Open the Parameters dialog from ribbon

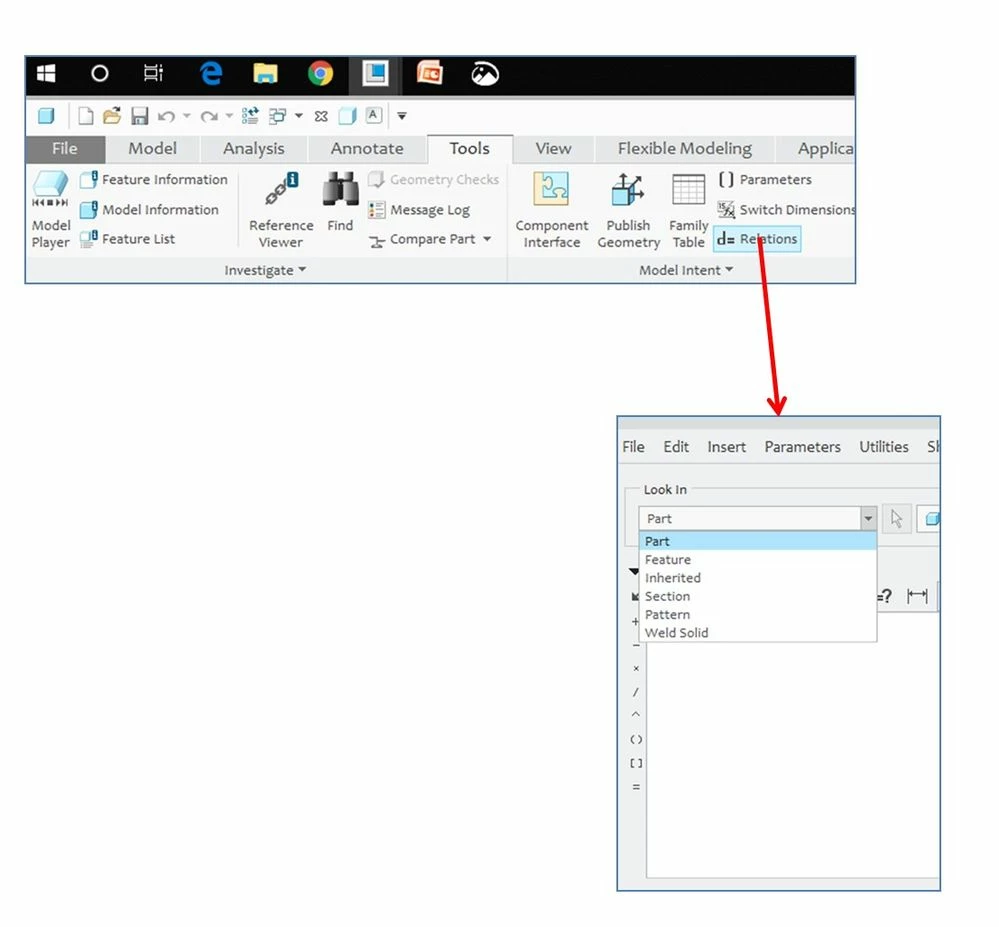pos(765,180)
